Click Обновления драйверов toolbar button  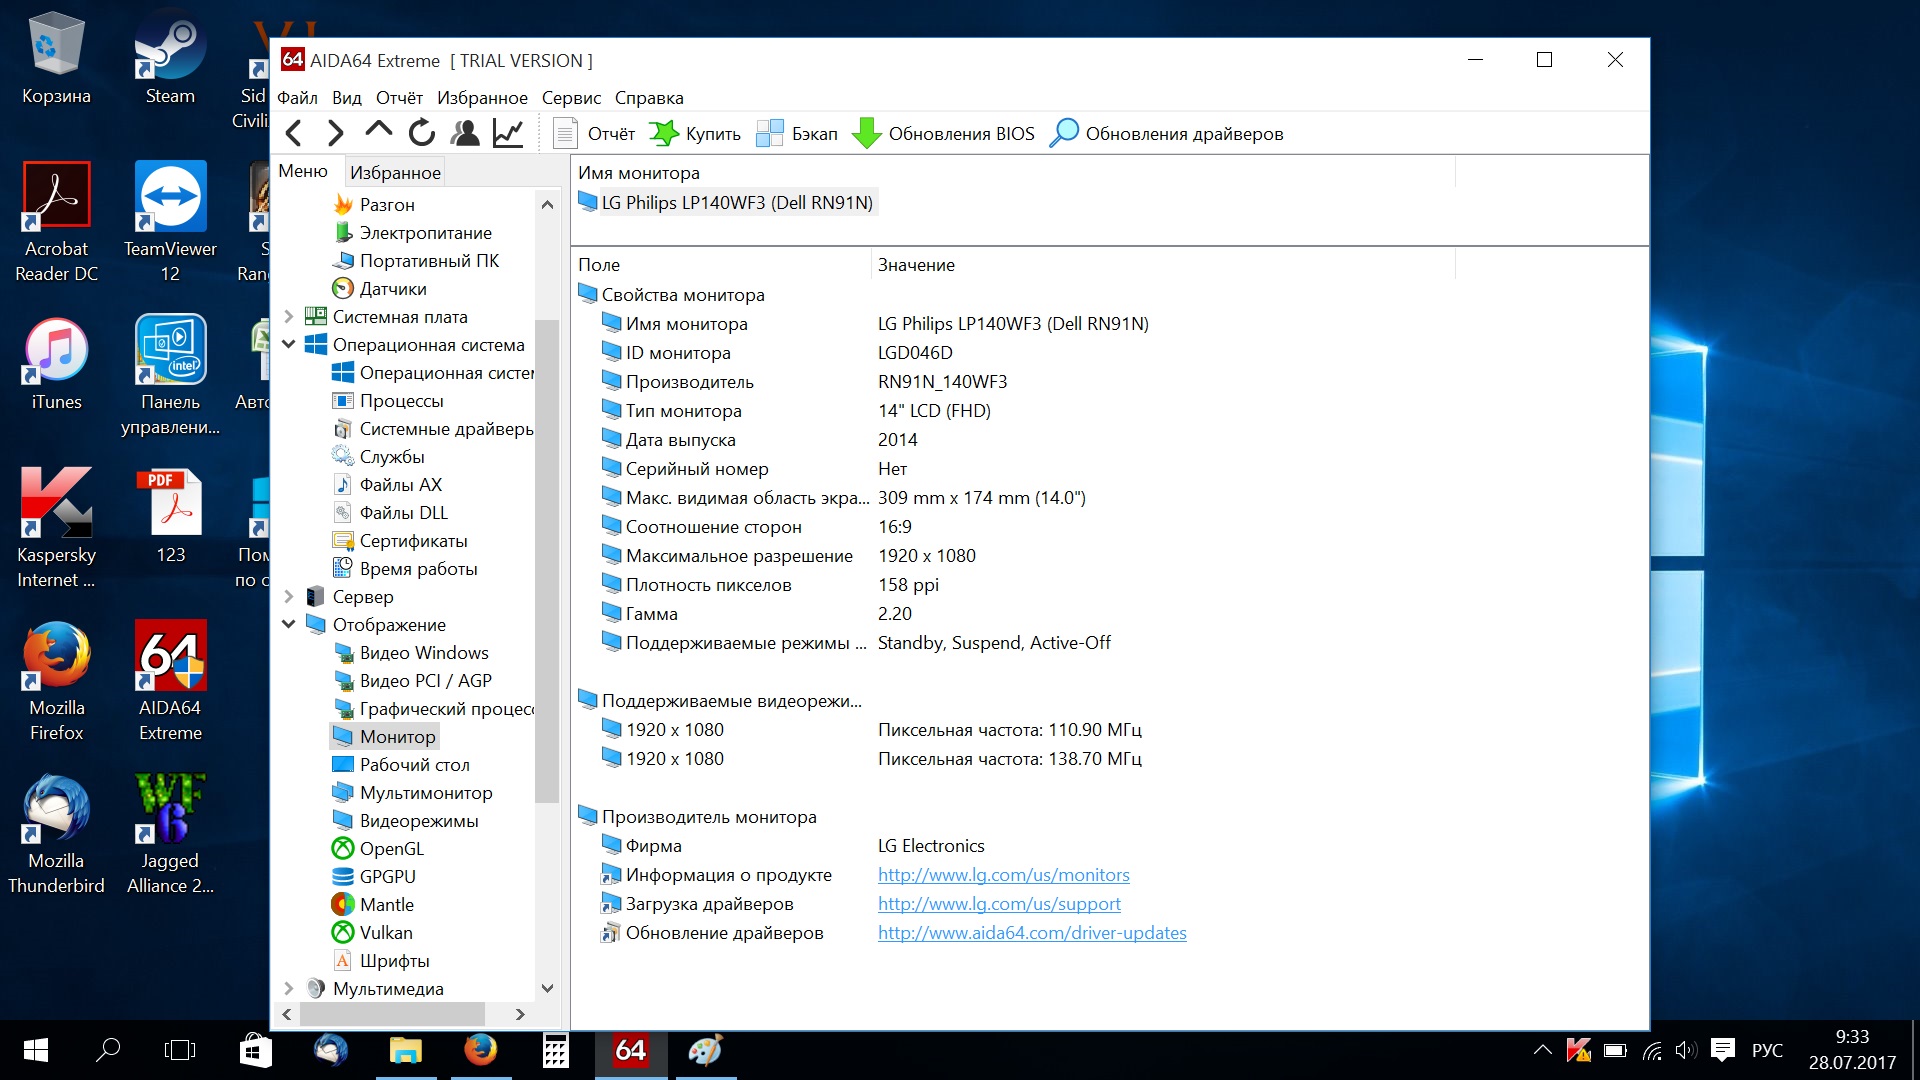pos(1166,134)
